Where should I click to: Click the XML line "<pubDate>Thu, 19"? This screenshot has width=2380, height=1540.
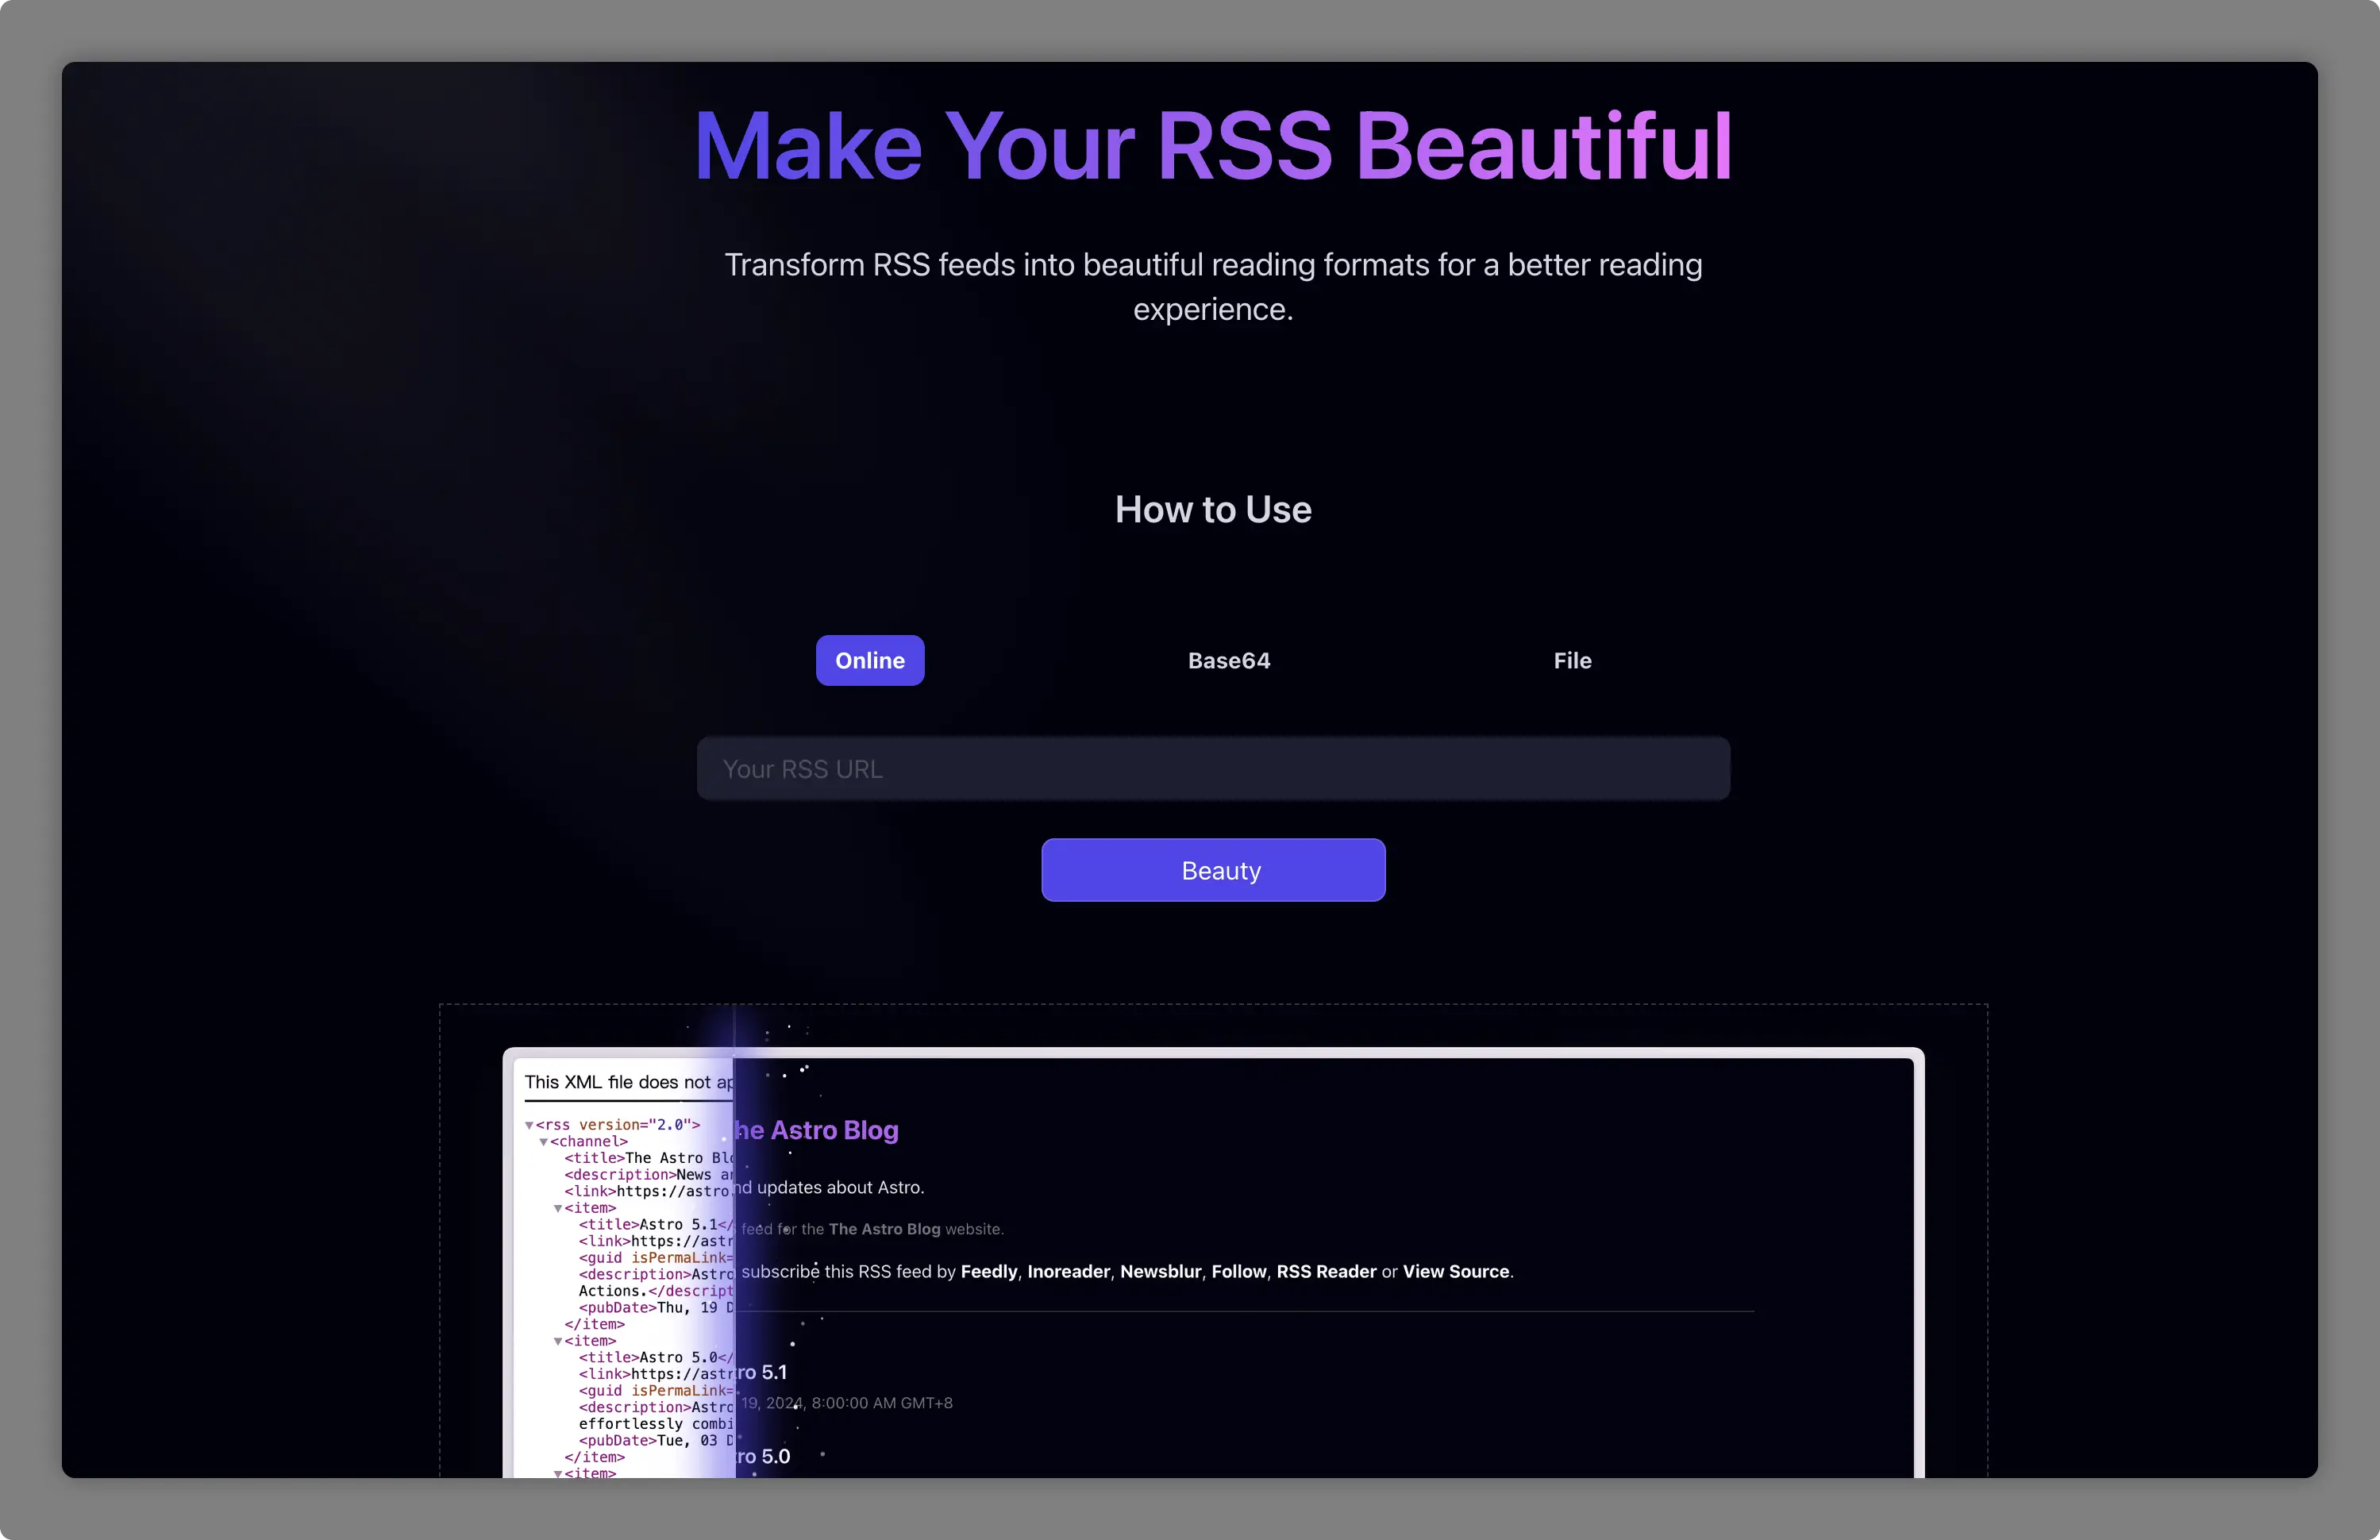coord(656,1308)
